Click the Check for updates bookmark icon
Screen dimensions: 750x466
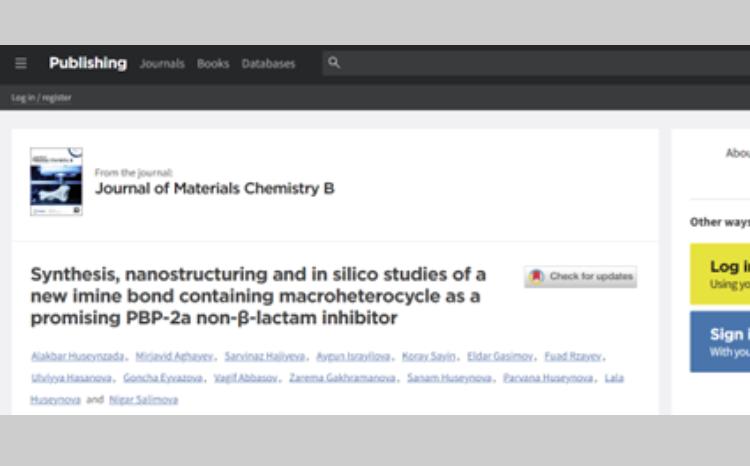[536, 277]
